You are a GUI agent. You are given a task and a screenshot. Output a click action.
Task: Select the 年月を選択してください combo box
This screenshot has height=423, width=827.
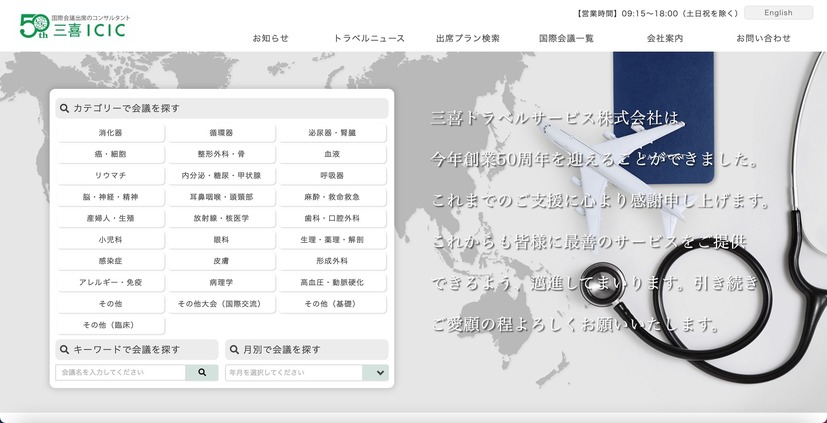(x=294, y=373)
